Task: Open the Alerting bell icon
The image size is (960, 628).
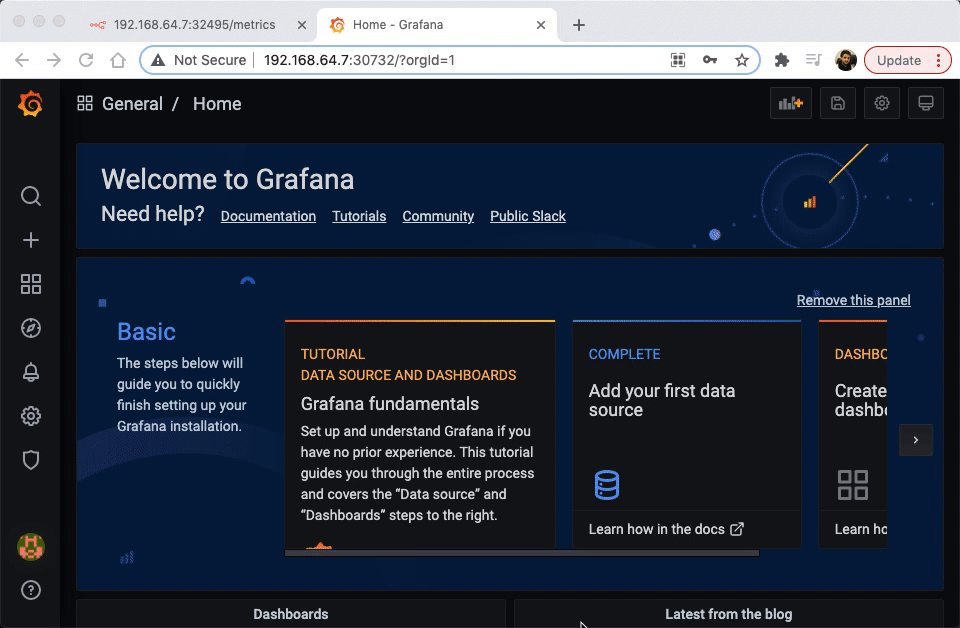Action: point(31,372)
